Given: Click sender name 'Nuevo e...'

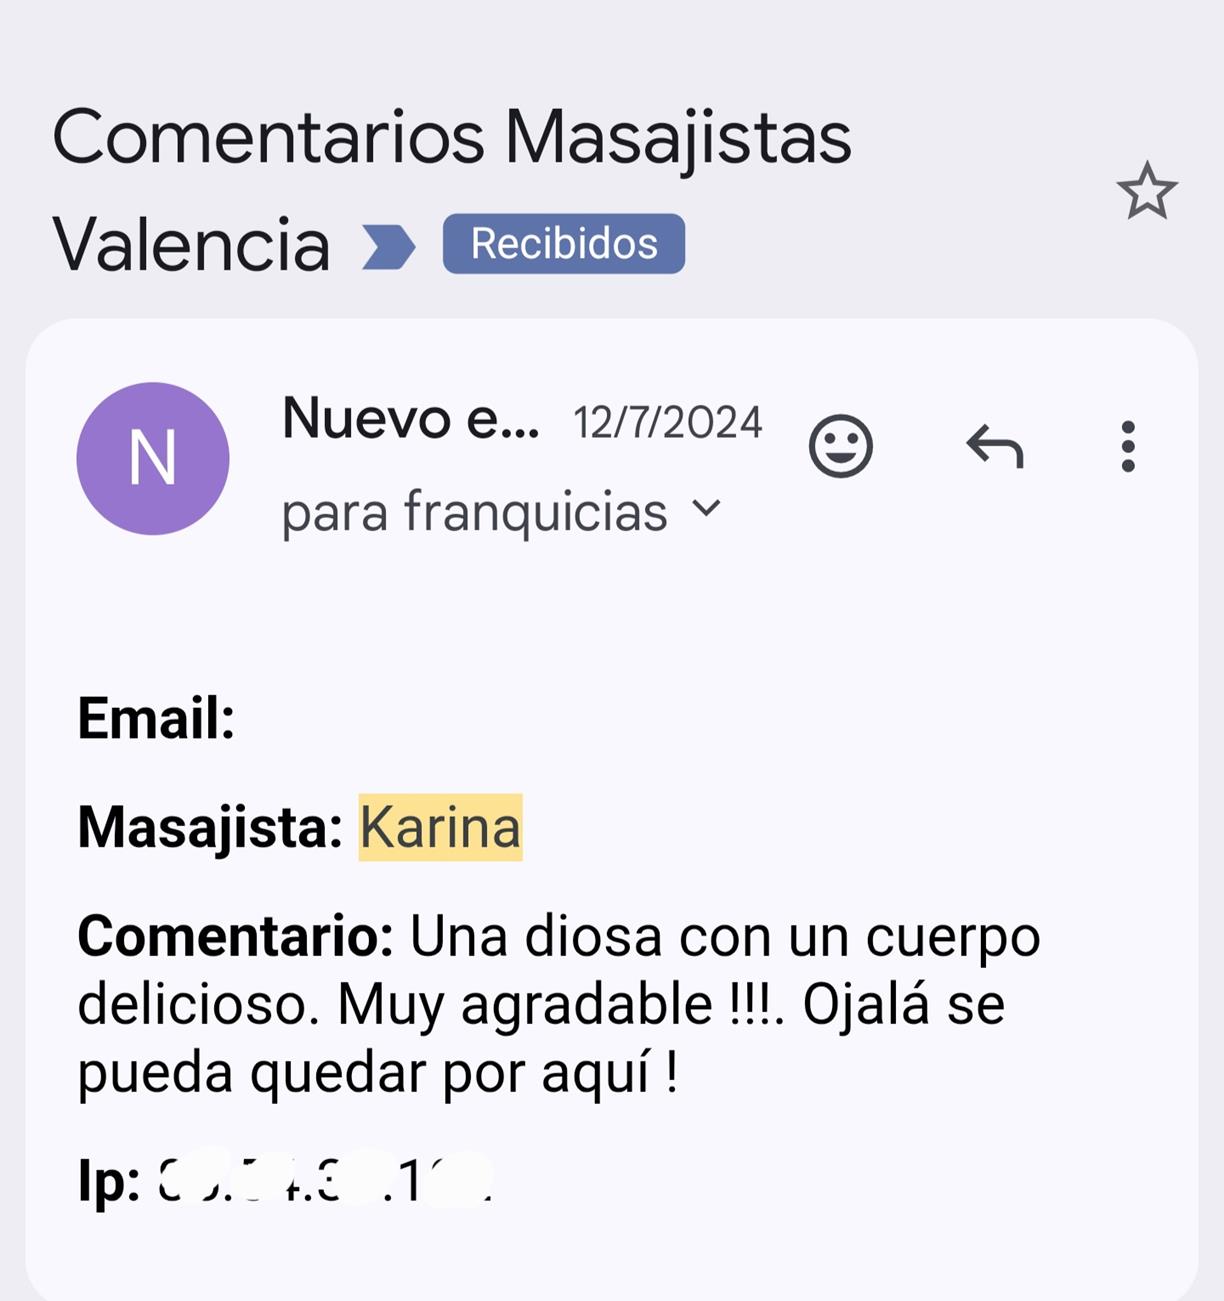Looking at the screenshot, I should (410, 419).
